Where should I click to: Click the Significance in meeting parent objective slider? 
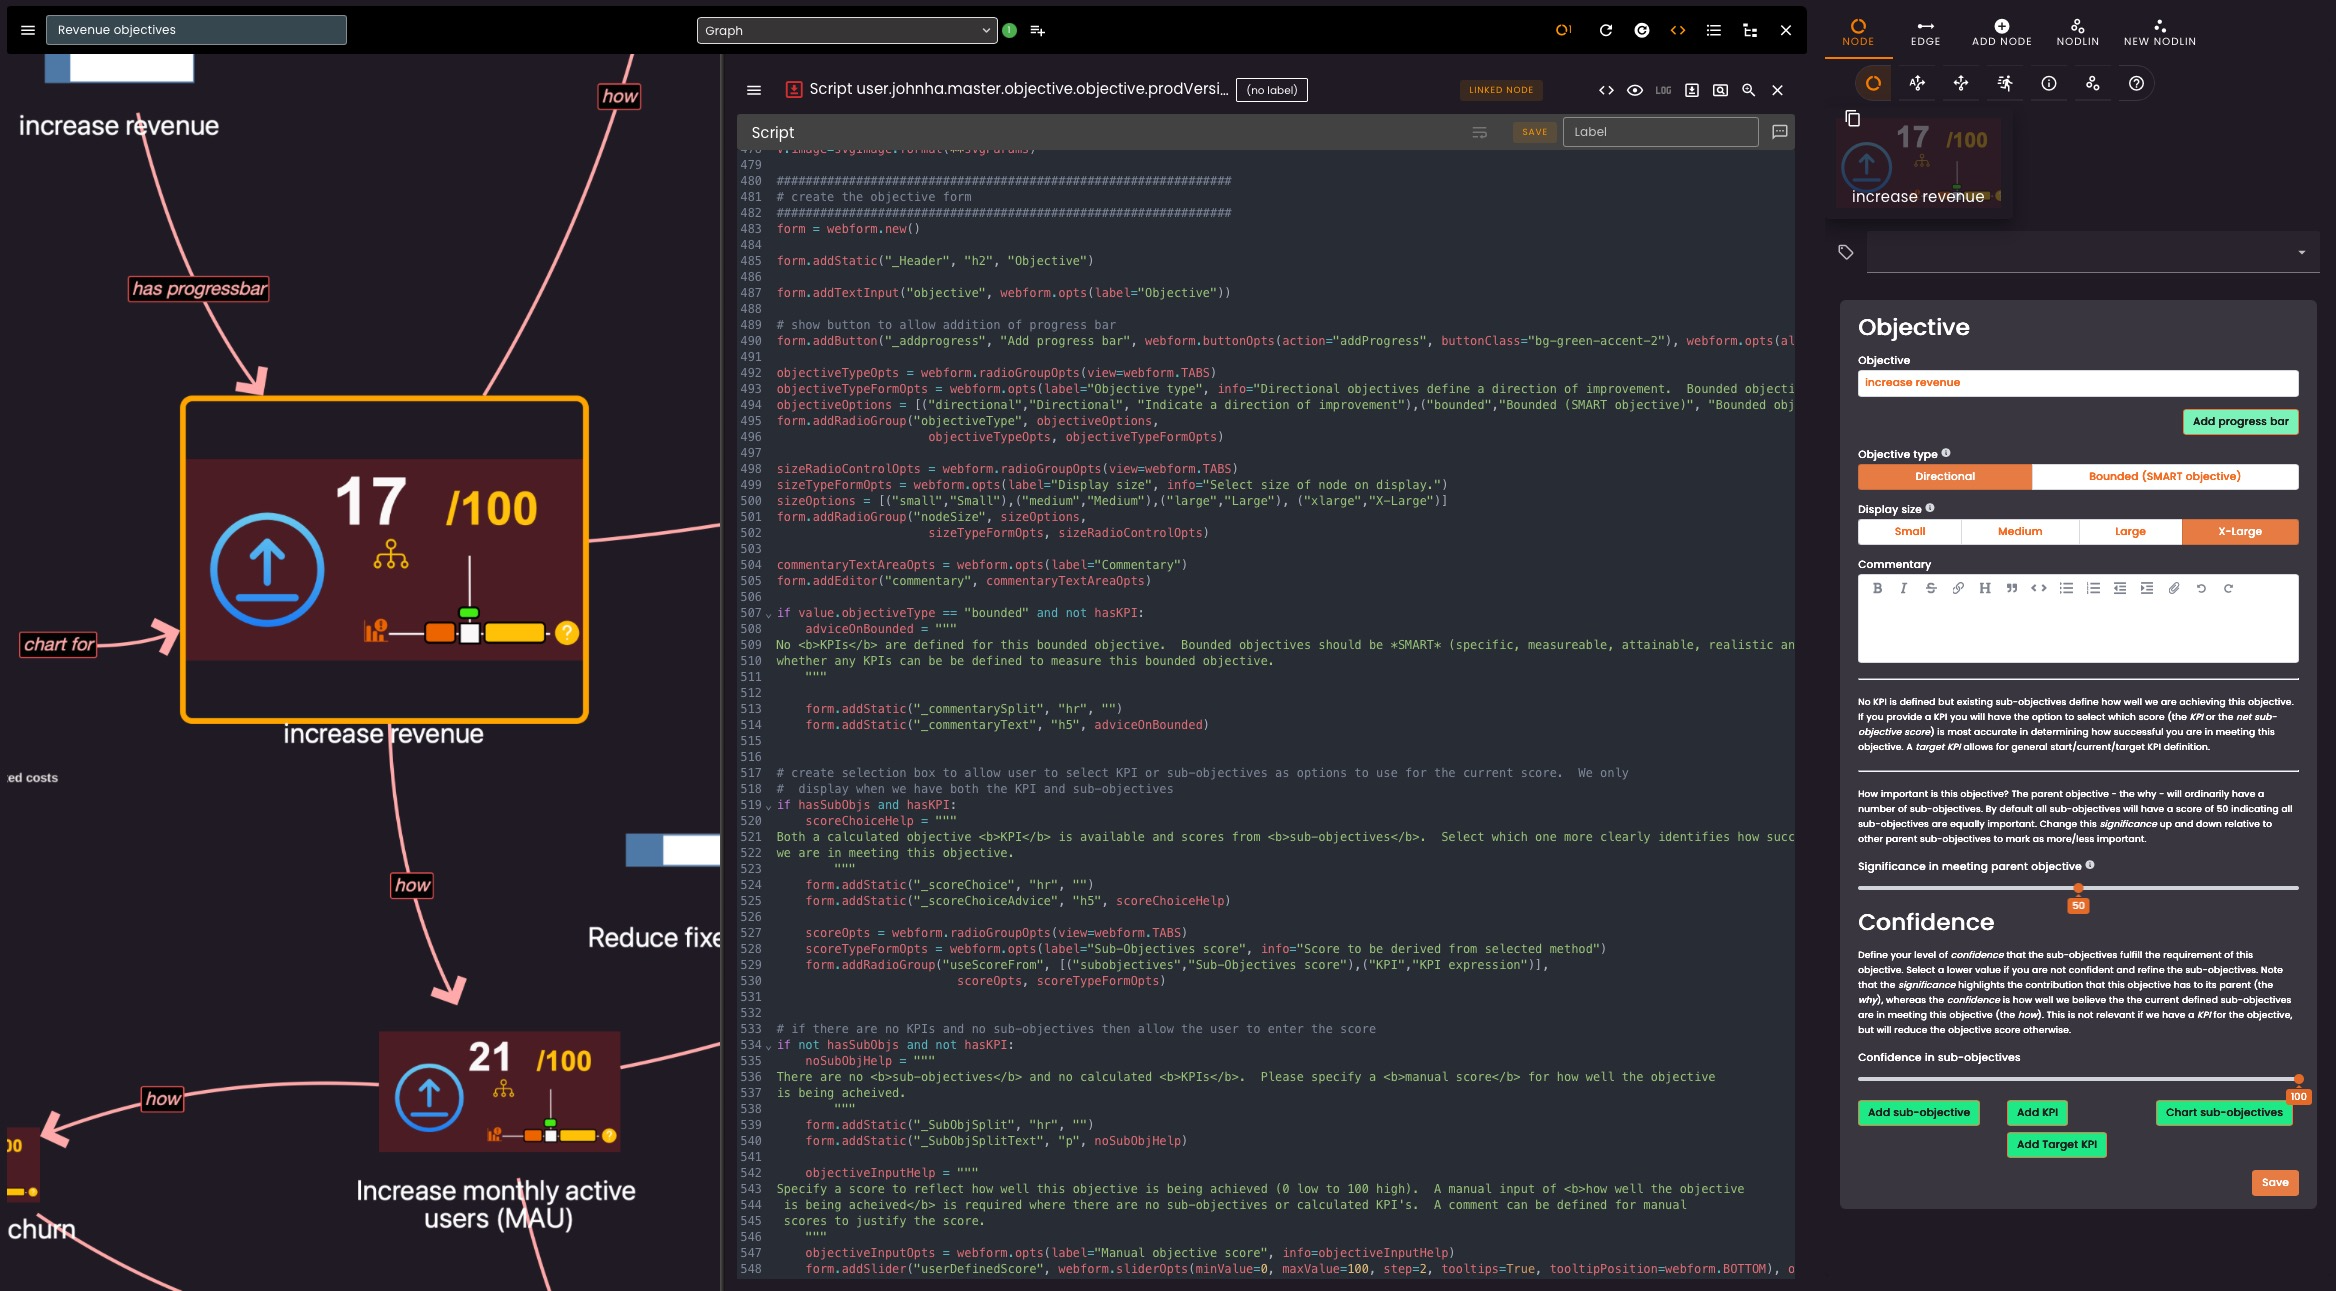[x=2078, y=888]
